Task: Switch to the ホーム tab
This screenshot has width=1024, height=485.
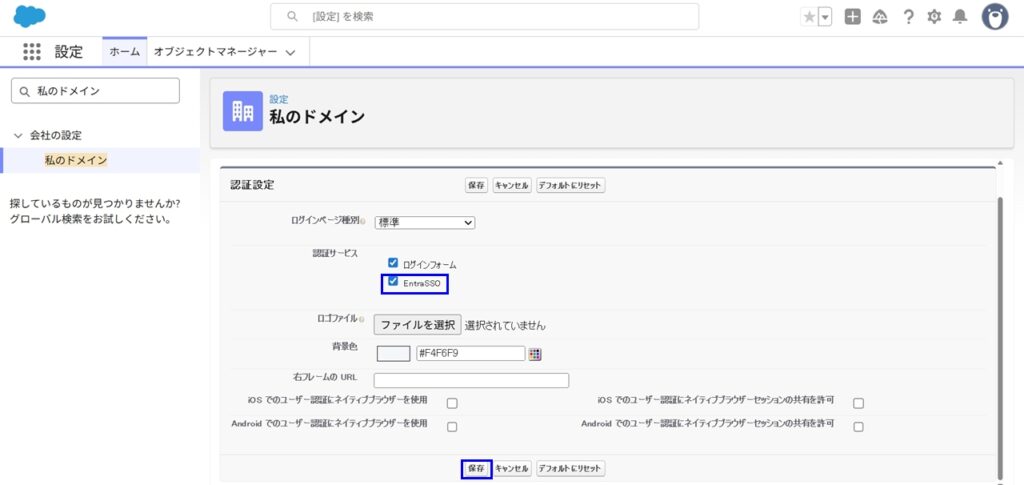Action: coord(124,51)
